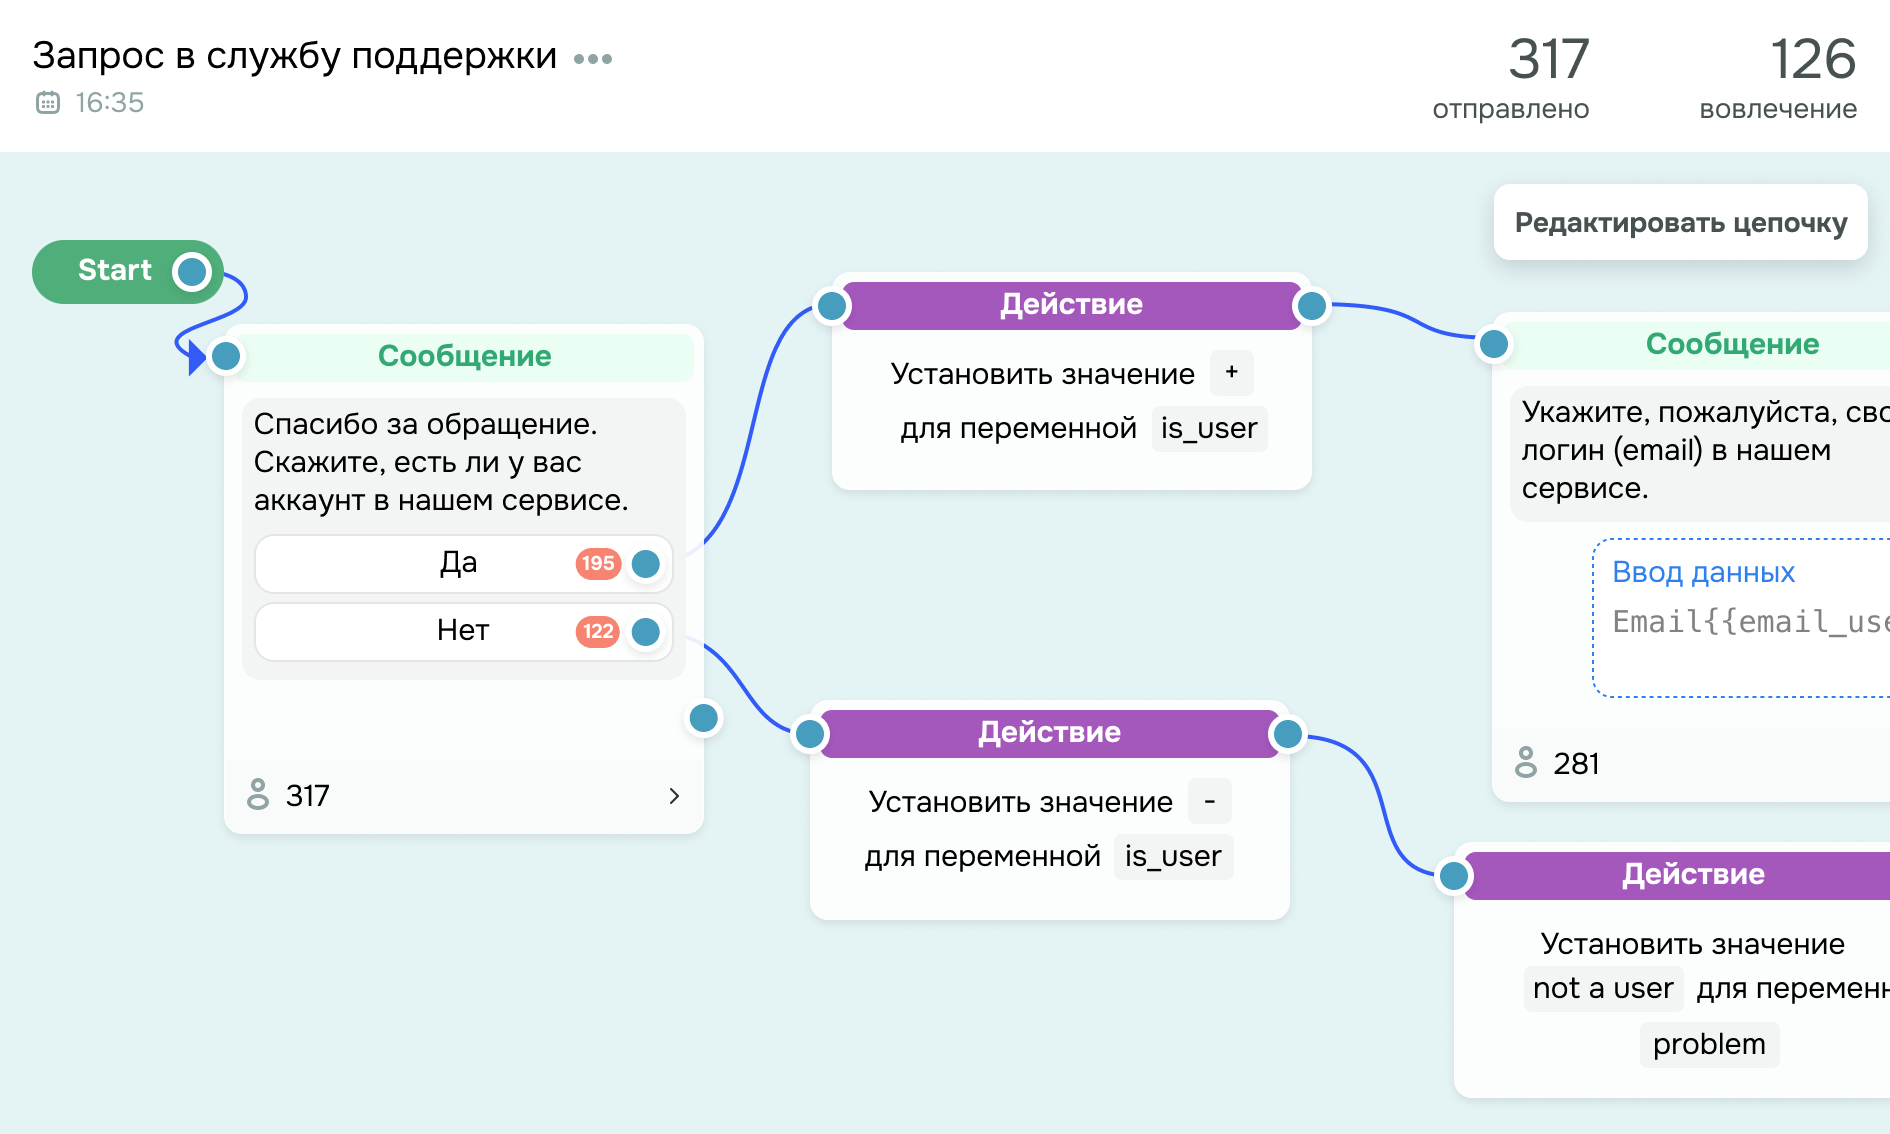Click the user icon next to 281

1526,762
